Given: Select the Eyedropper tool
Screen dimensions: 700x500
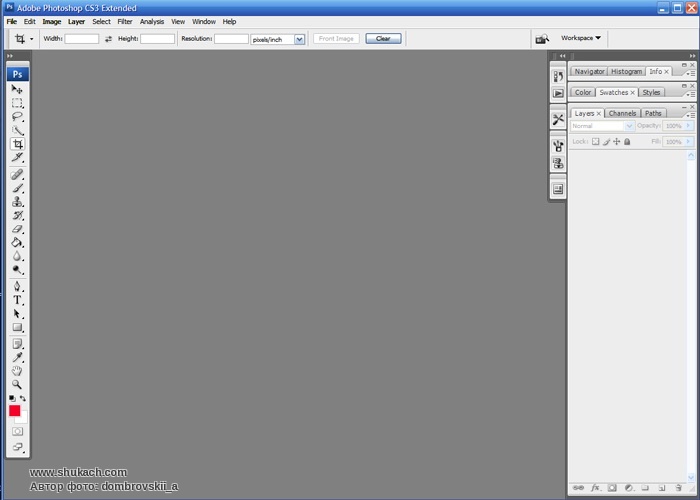Looking at the screenshot, I should point(17,357).
